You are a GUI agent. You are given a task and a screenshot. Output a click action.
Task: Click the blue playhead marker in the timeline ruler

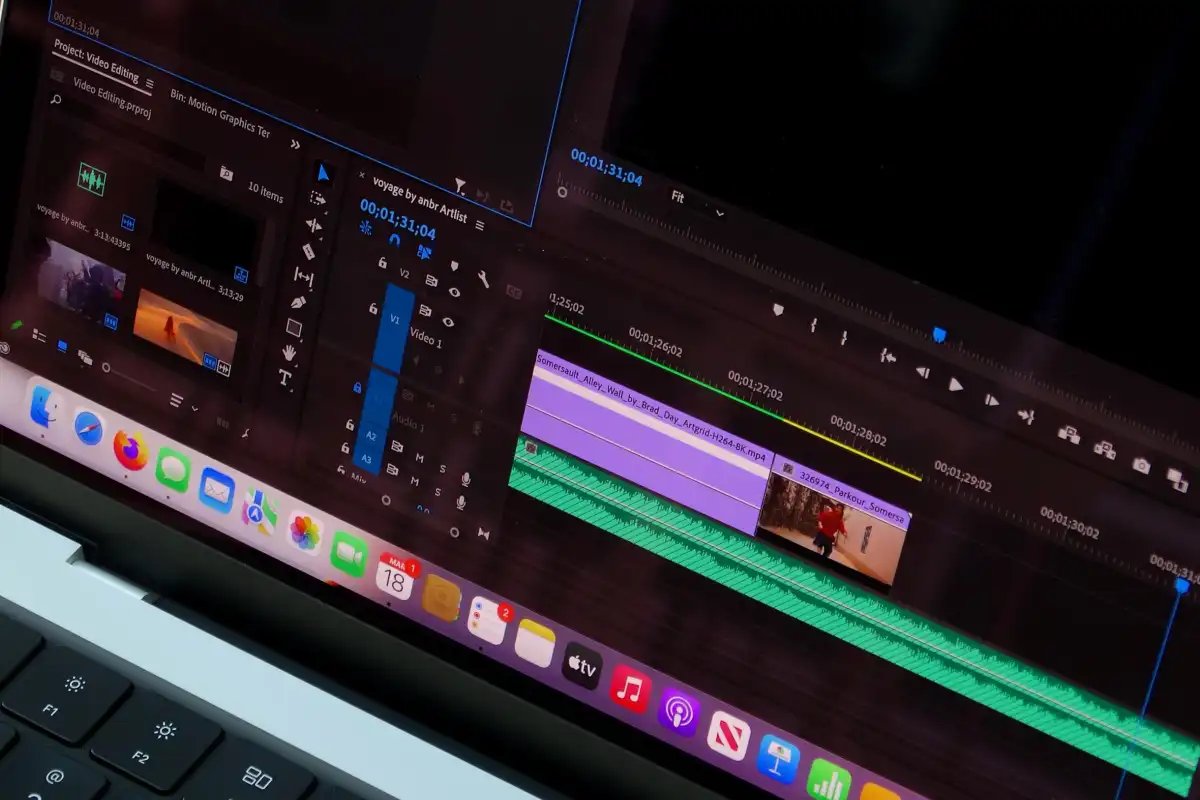939,334
